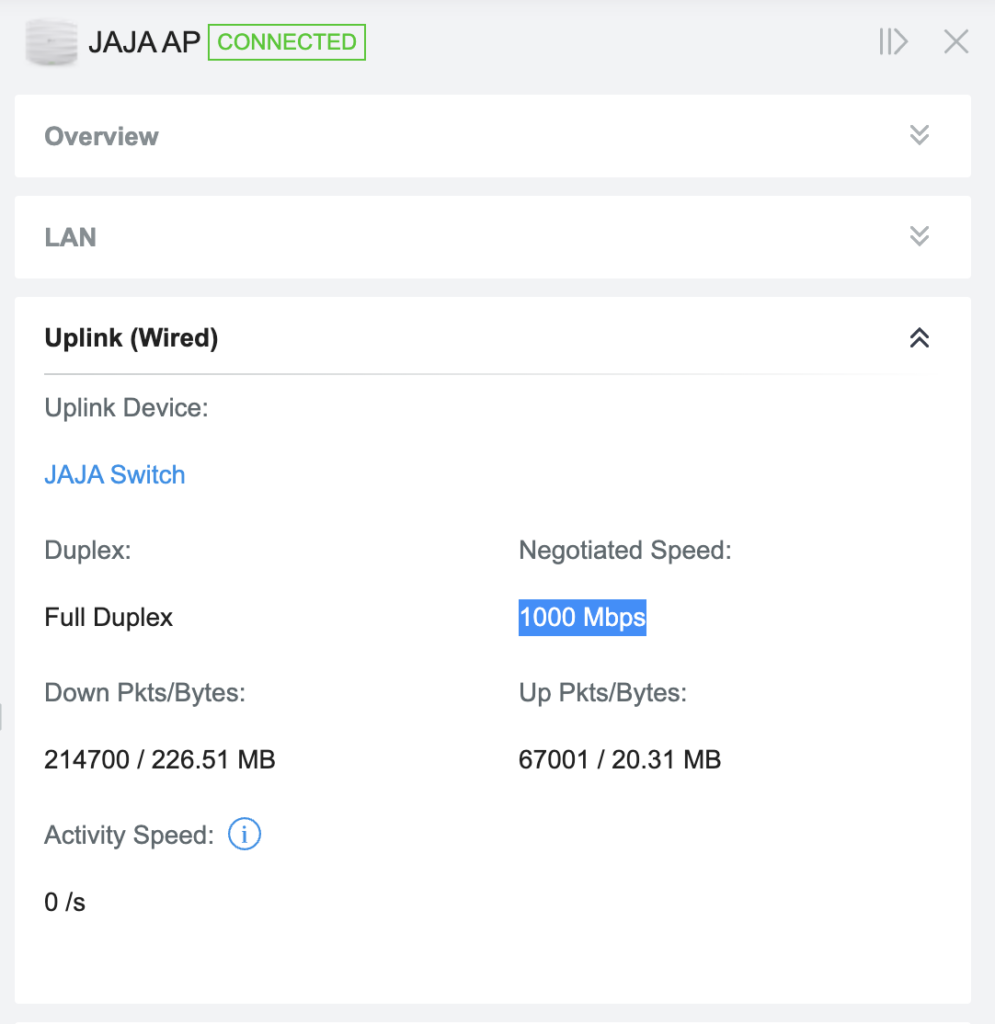
Task: Click the CONNECTED status badge
Action: click(x=287, y=42)
